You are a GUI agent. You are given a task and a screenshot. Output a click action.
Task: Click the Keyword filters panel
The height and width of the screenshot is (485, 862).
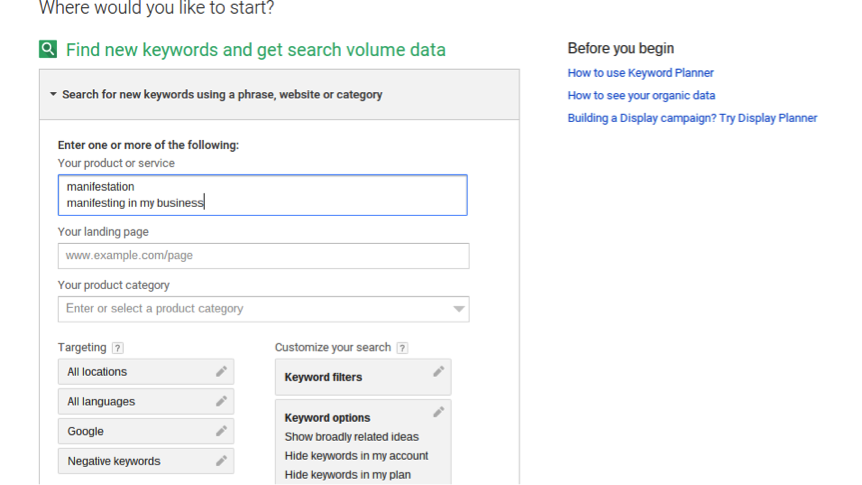click(363, 377)
